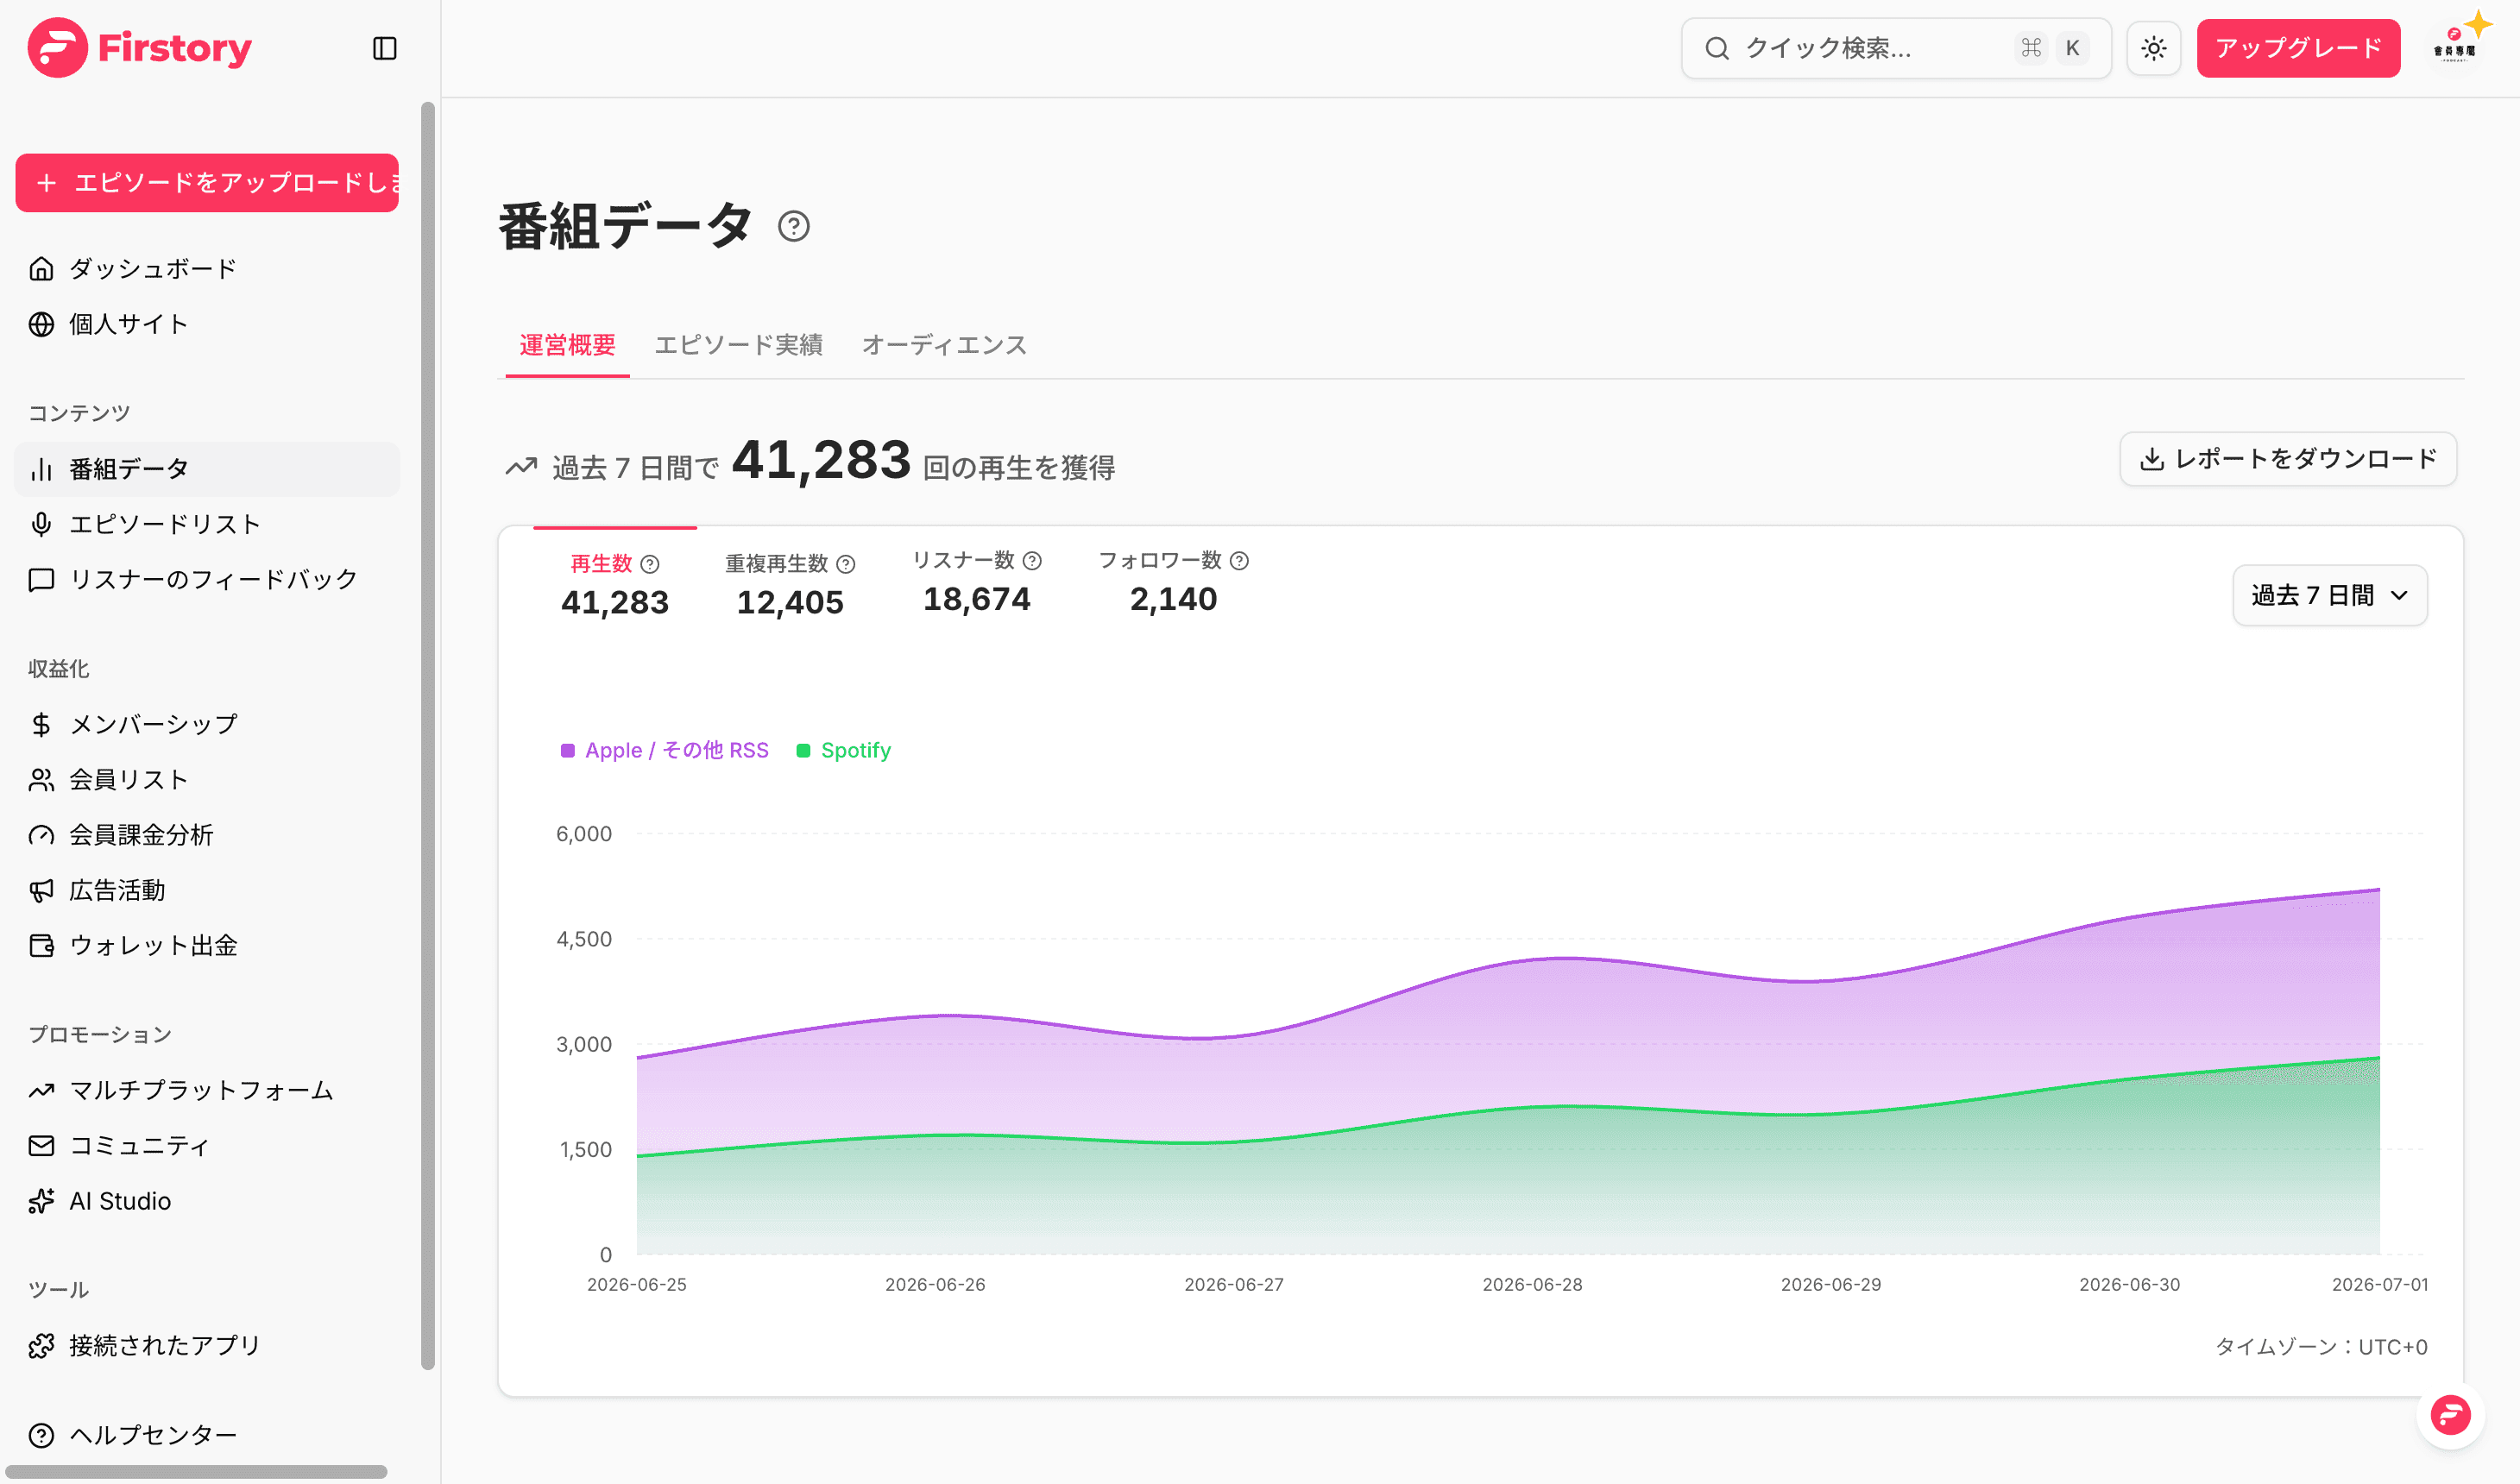Click the アップグレード button
The width and height of the screenshot is (2520, 1484).
click(2298, 48)
